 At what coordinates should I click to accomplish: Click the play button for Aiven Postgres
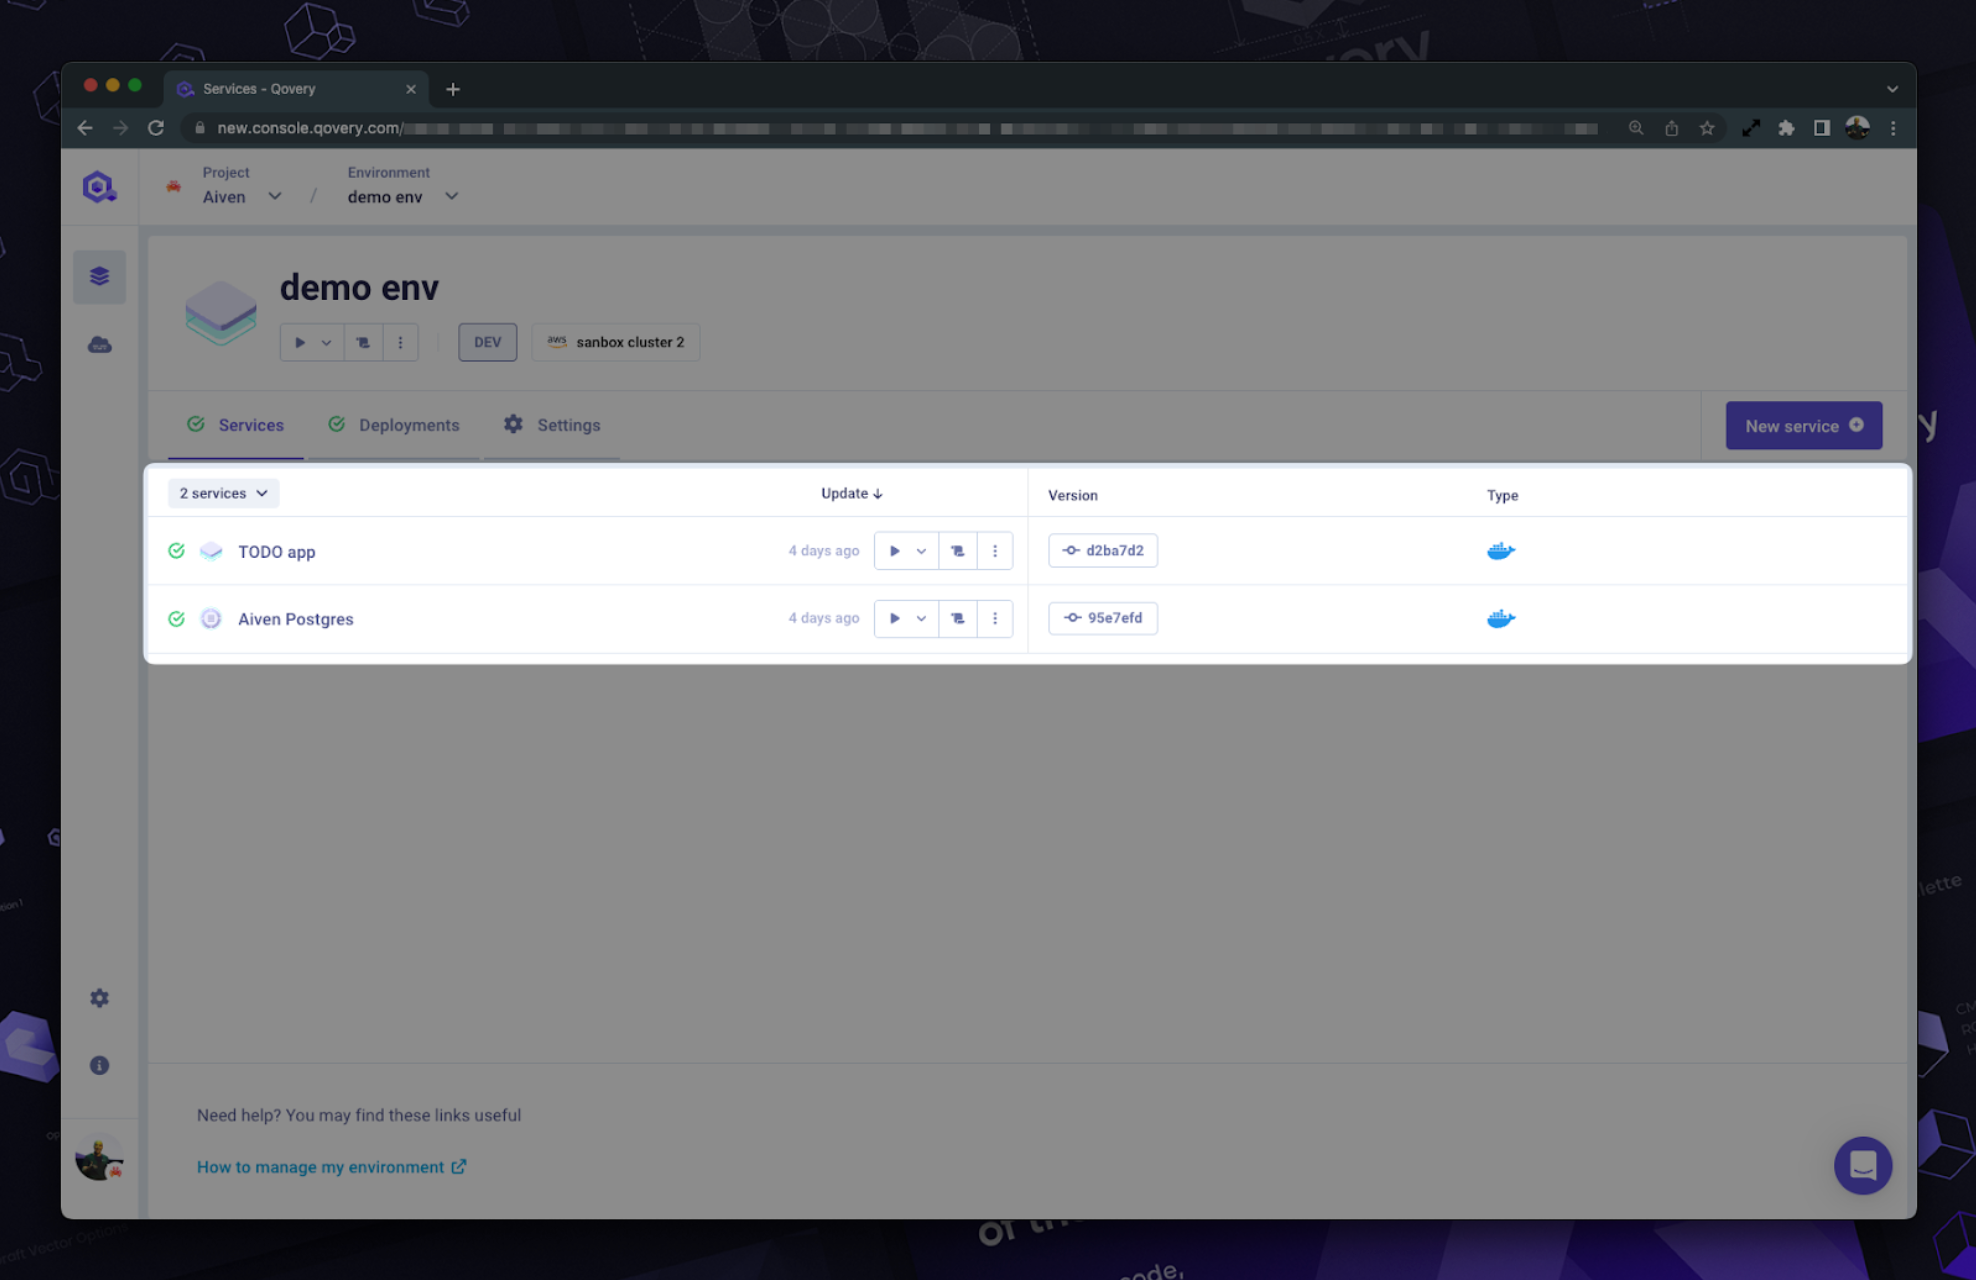tap(894, 618)
